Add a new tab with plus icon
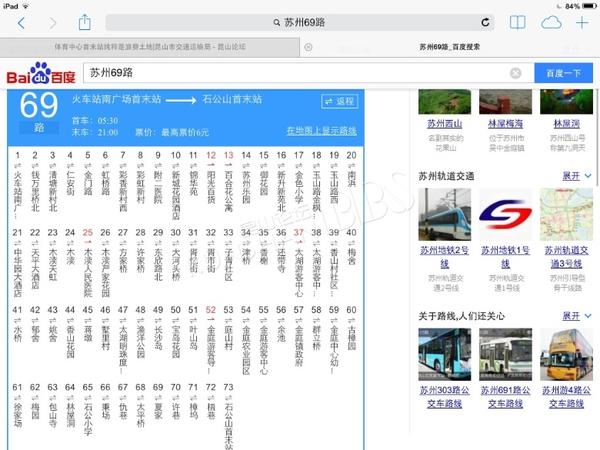The image size is (600, 450). click(x=582, y=22)
